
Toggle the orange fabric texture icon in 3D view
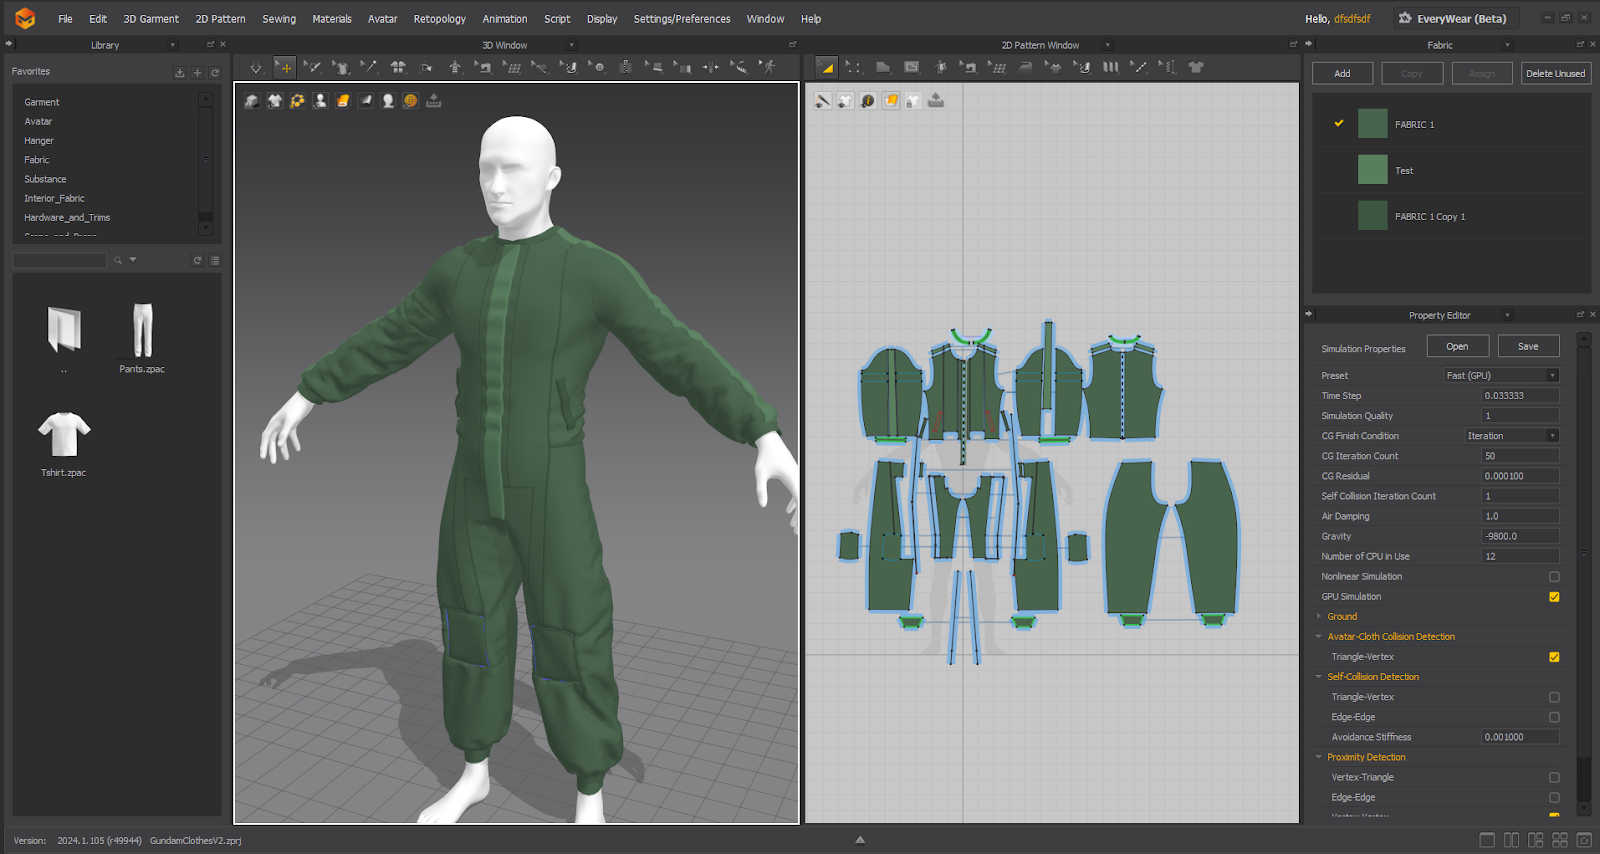click(343, 100)
